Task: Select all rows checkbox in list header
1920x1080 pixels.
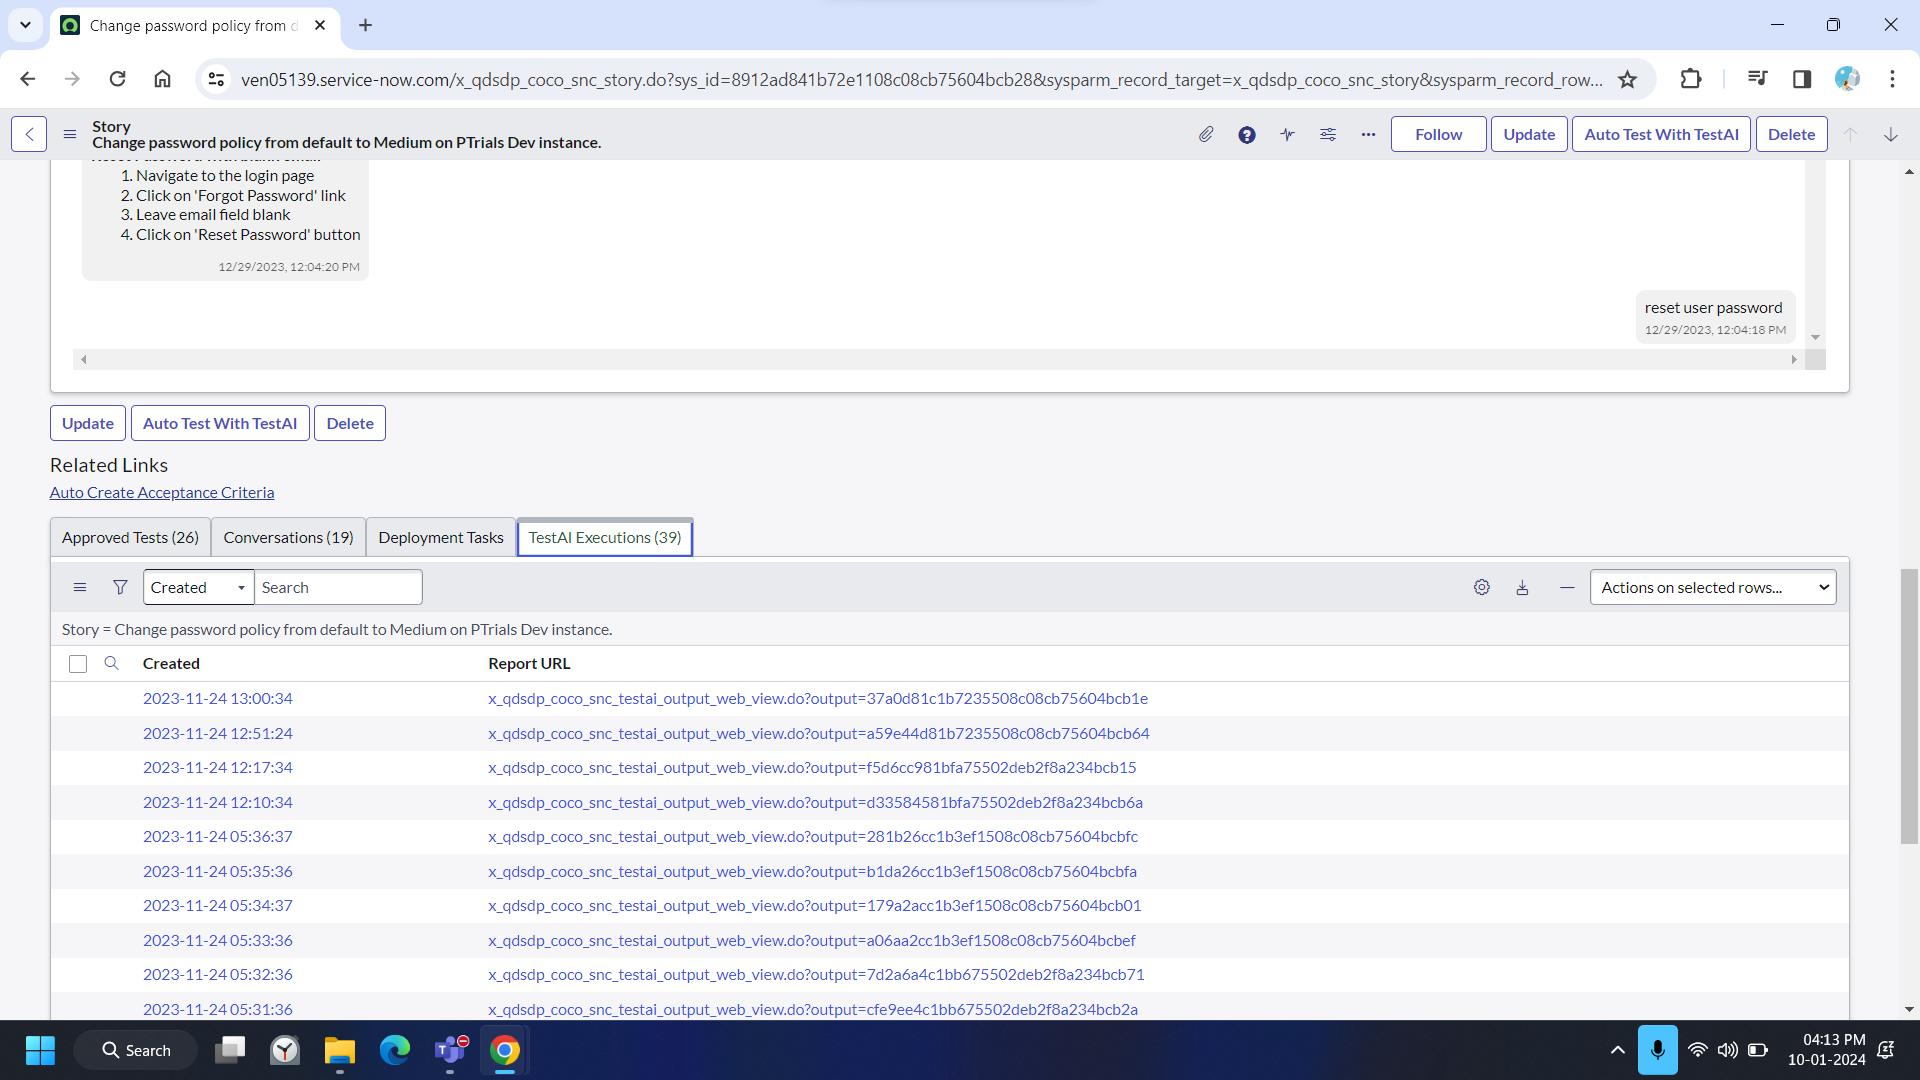Action: 78,664
